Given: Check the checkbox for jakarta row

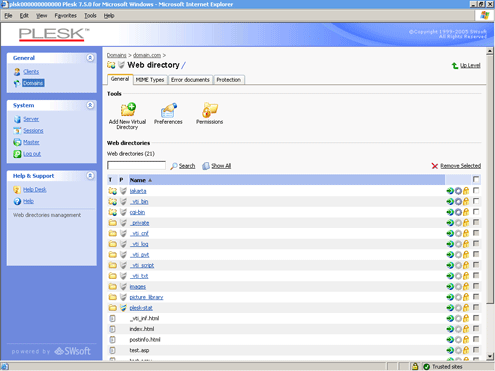Looking at the screenshot, I should [476, 190].
